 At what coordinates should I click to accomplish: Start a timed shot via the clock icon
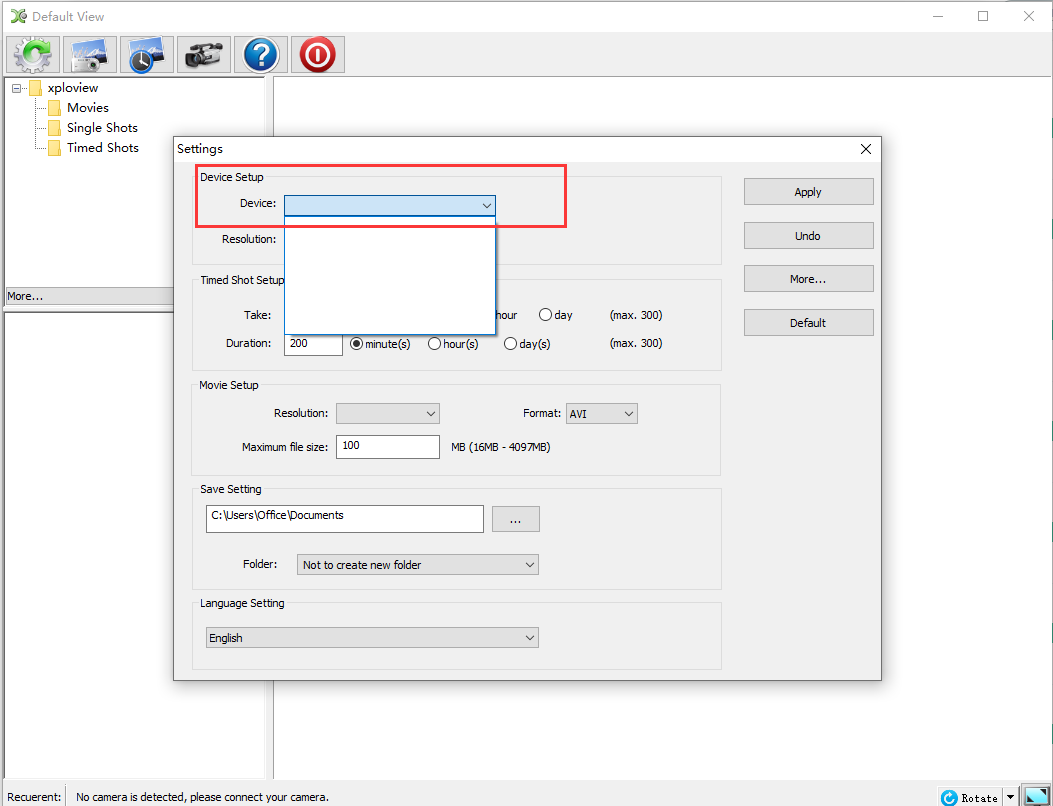[146, 54]
